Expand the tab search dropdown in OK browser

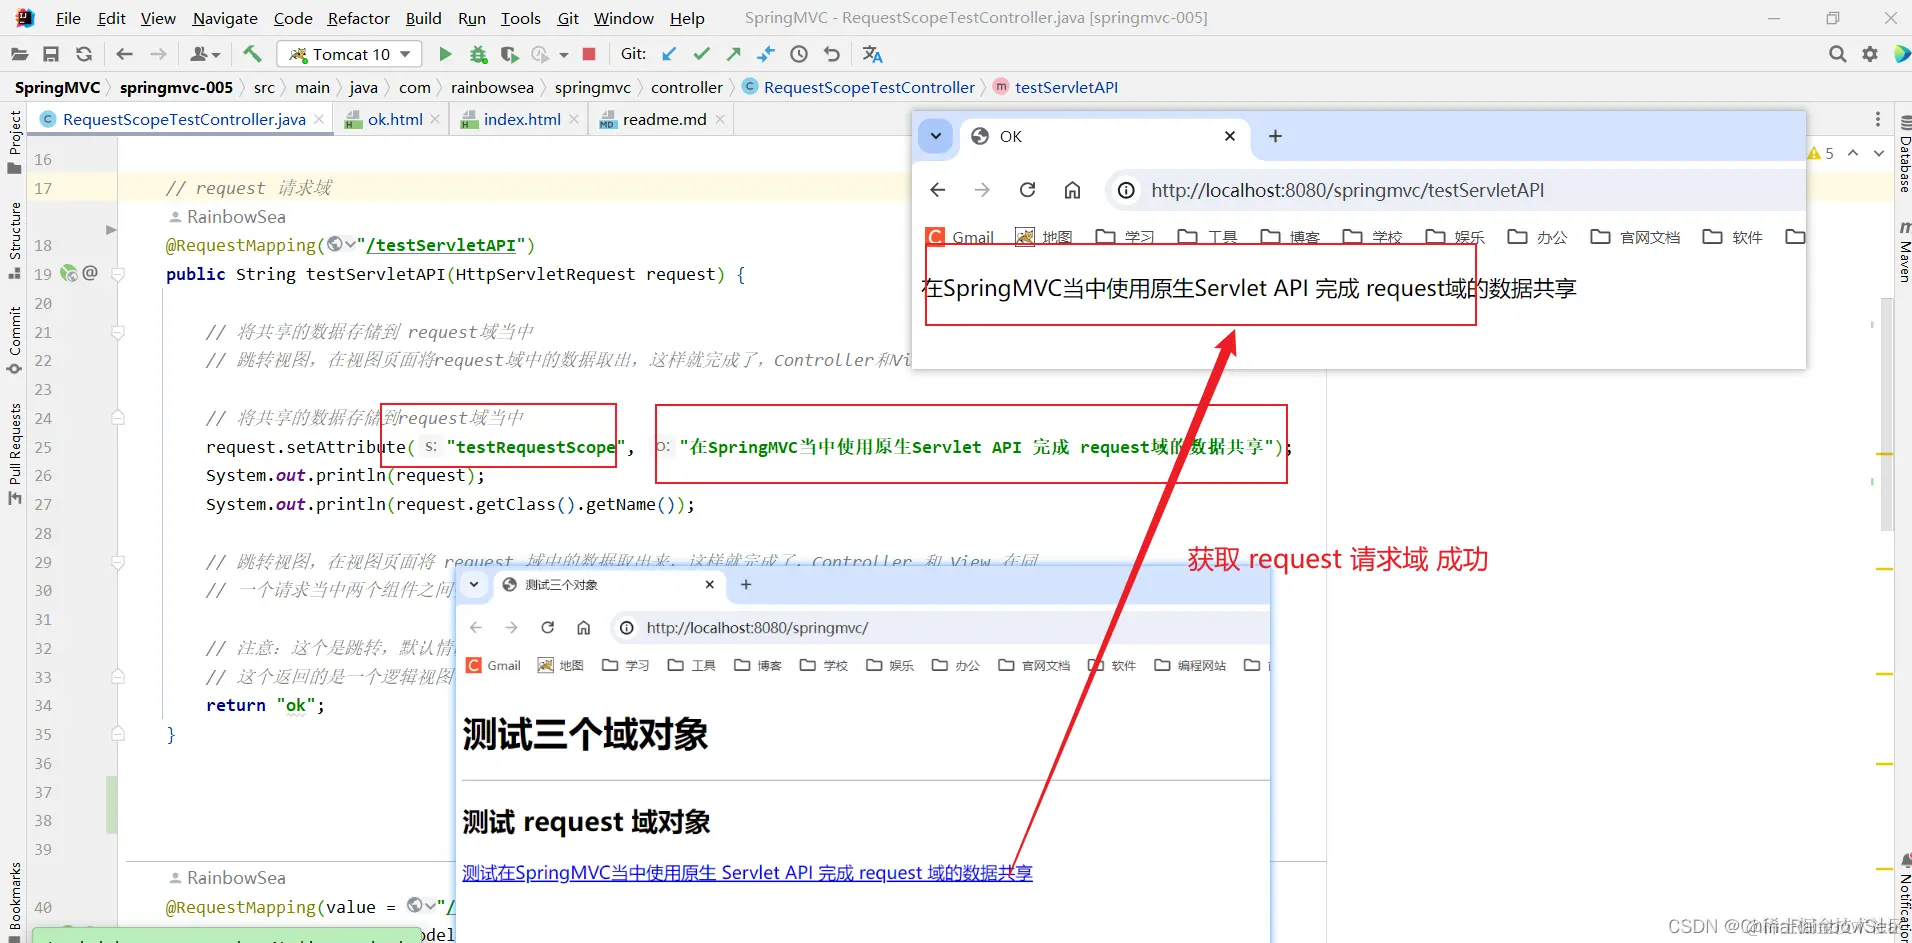[x=936, y=136]
